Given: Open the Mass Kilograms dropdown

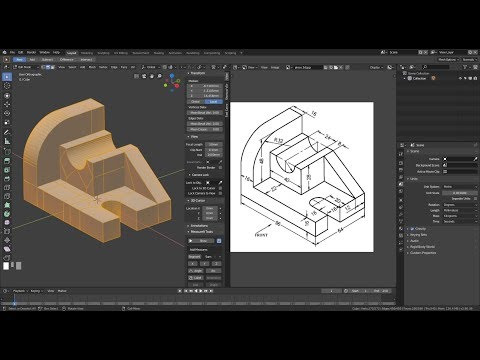Looking at the screenshot, I should click(460, 216).
